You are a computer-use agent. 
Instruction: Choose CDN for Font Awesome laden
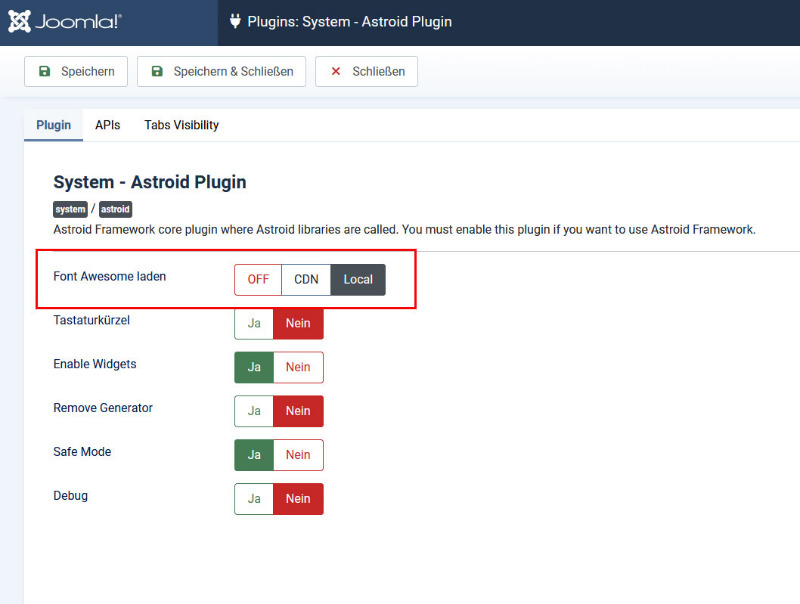[x=306, y=279]
